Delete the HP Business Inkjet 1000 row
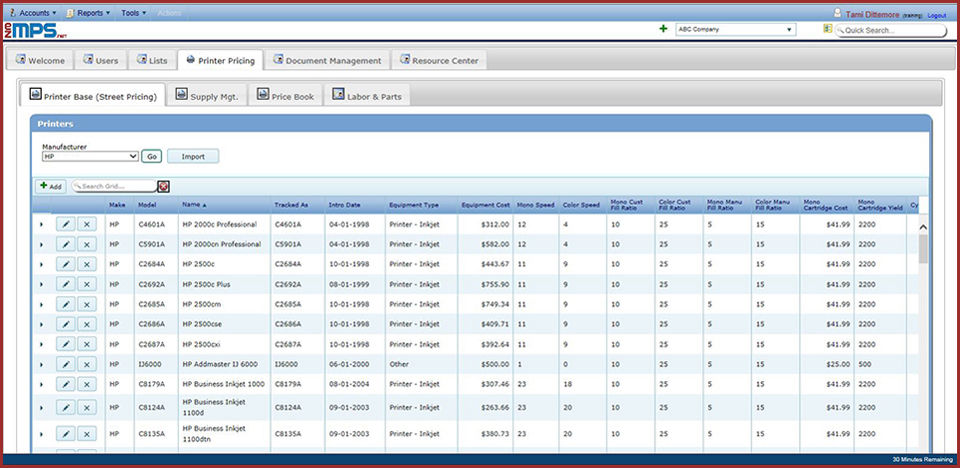The width and height of the screenshot is (960, 468). [x=86, y=384]
